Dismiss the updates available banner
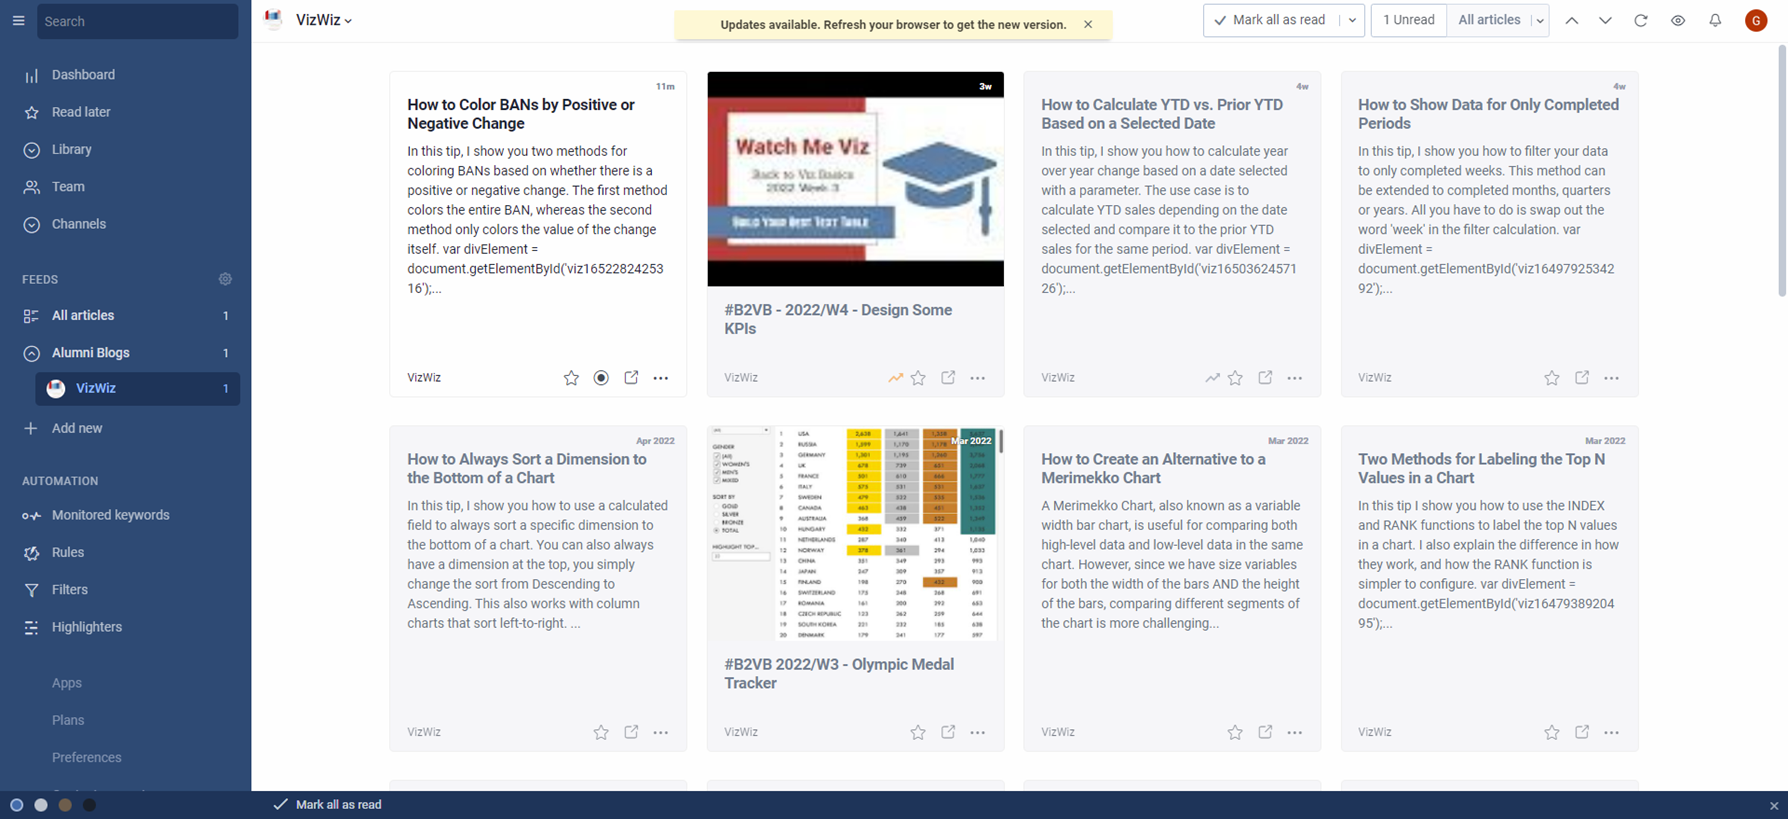This screenshot has width=1788, height=819. click(x=1088, y=25)
